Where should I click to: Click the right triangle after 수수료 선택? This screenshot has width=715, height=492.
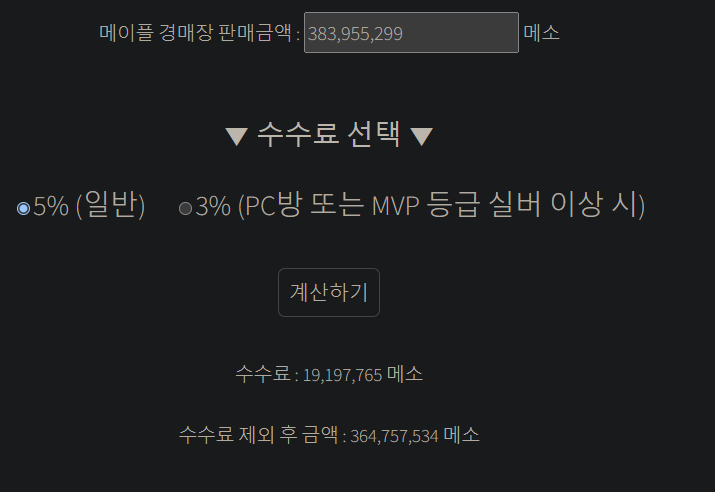(x=421, y=136)
